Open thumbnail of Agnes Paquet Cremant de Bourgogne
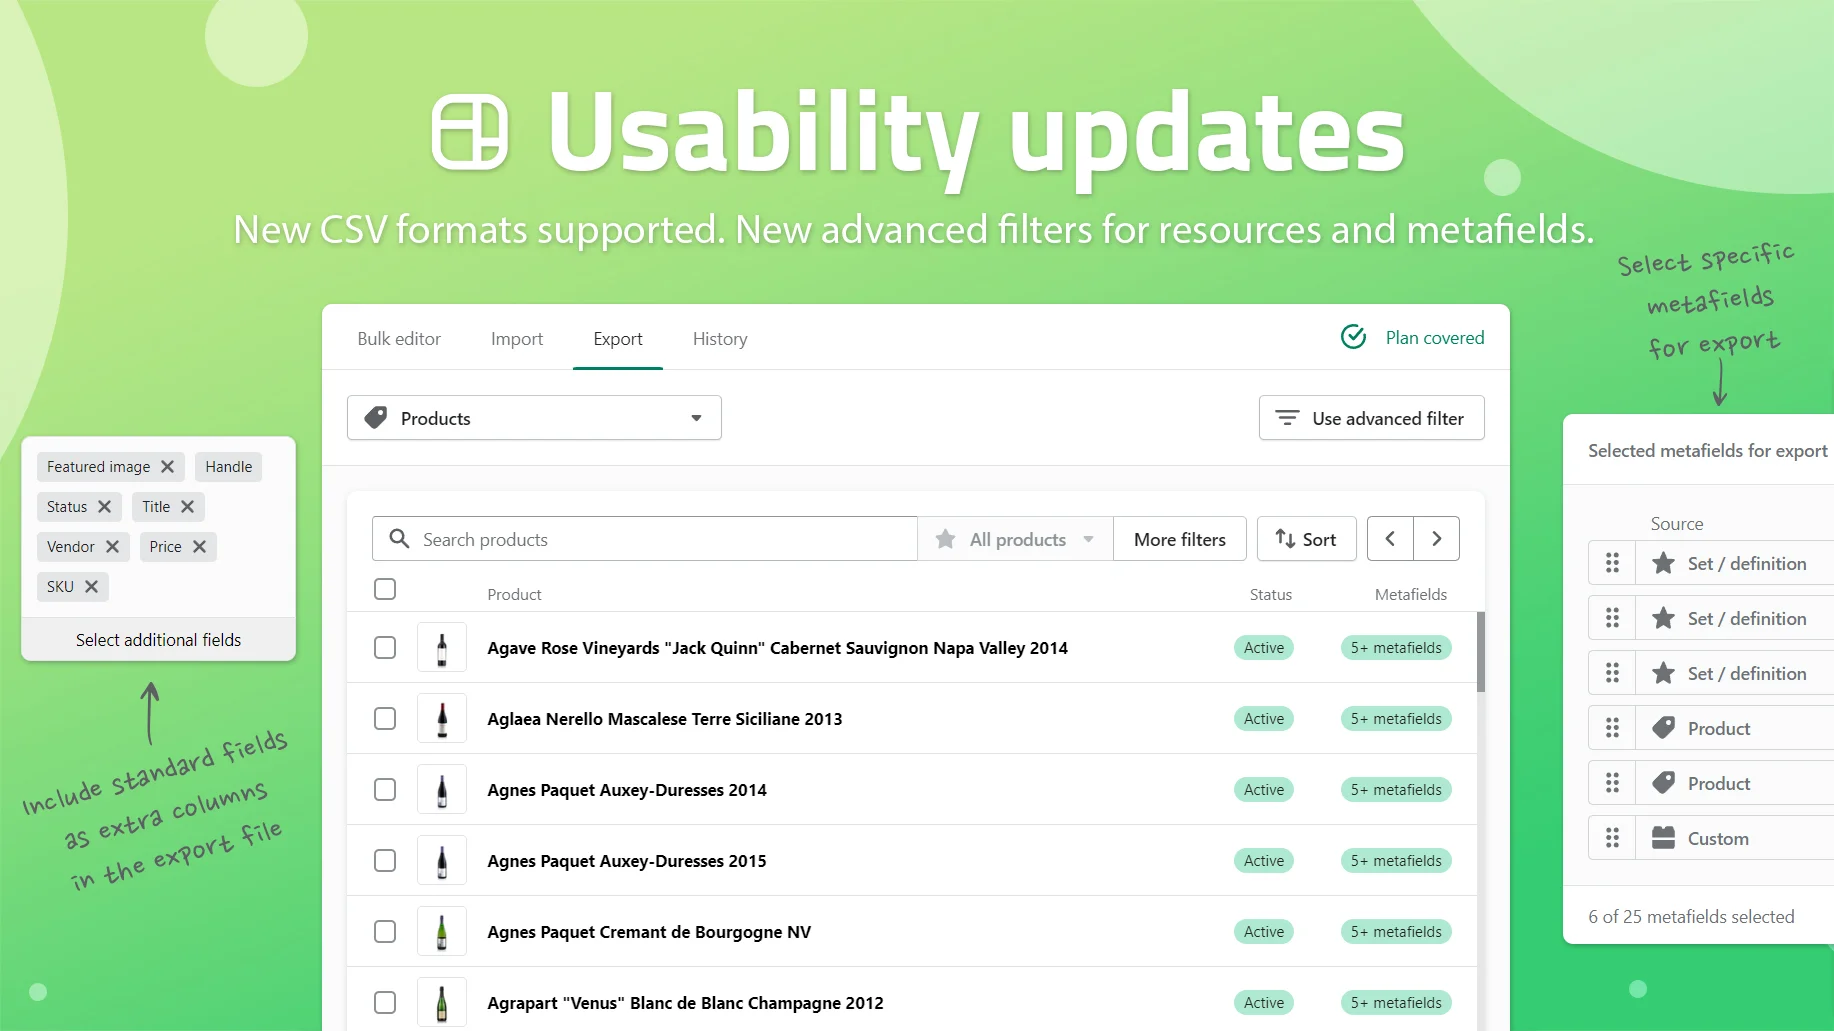This screenshot has height=1031, width=1834. [442, 931]
